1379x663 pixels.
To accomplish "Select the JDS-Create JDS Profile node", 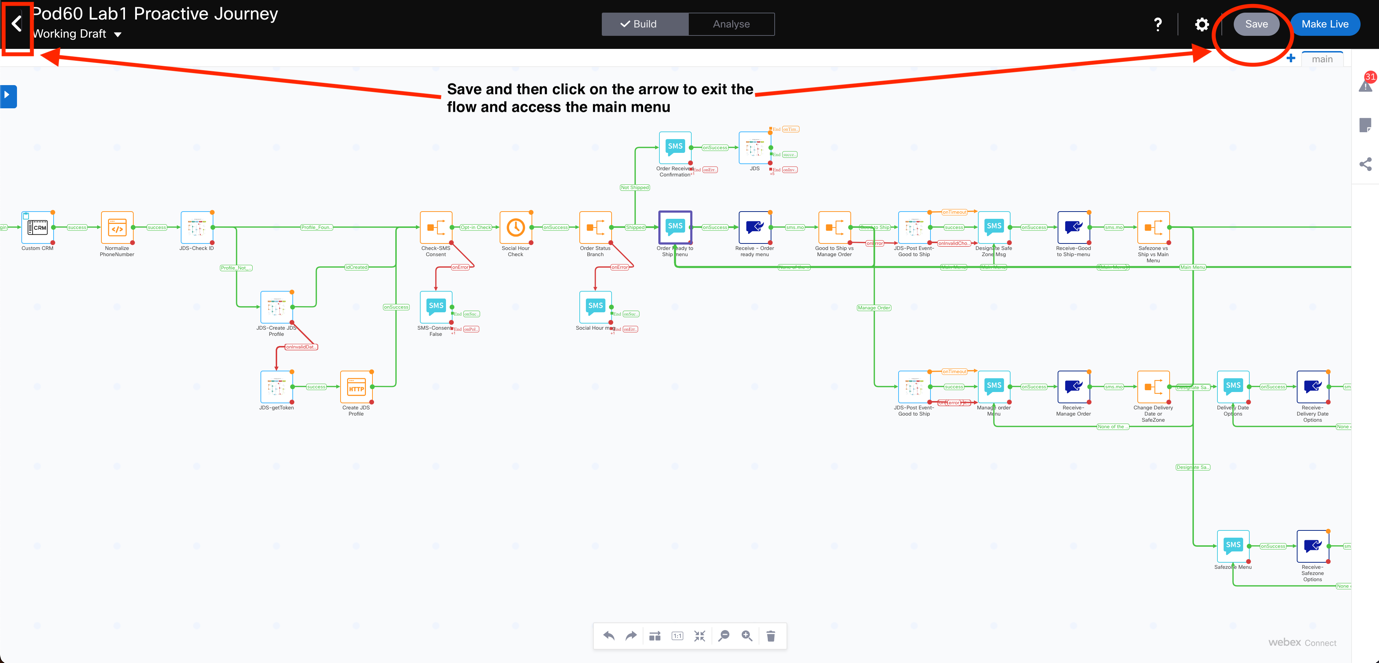I will pos(276,307).
